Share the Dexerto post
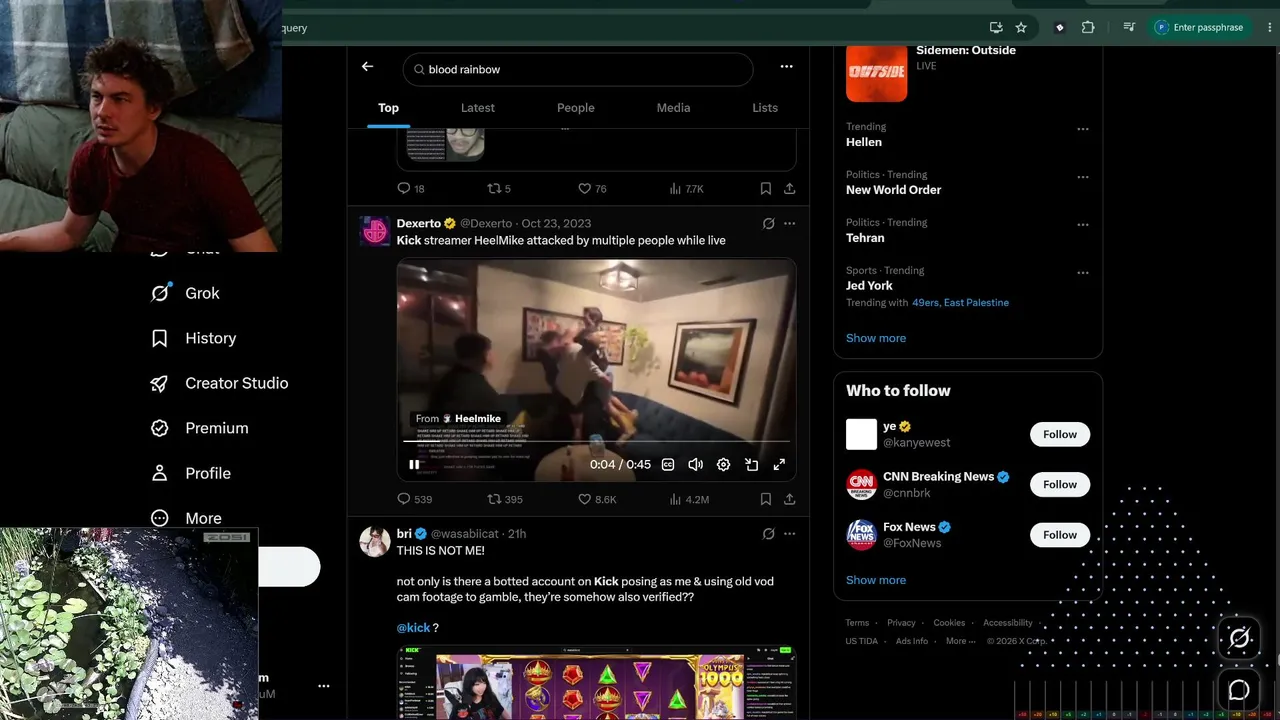Image resolution: width=1280 pixels, height=720 pixels. click(789, 498)
